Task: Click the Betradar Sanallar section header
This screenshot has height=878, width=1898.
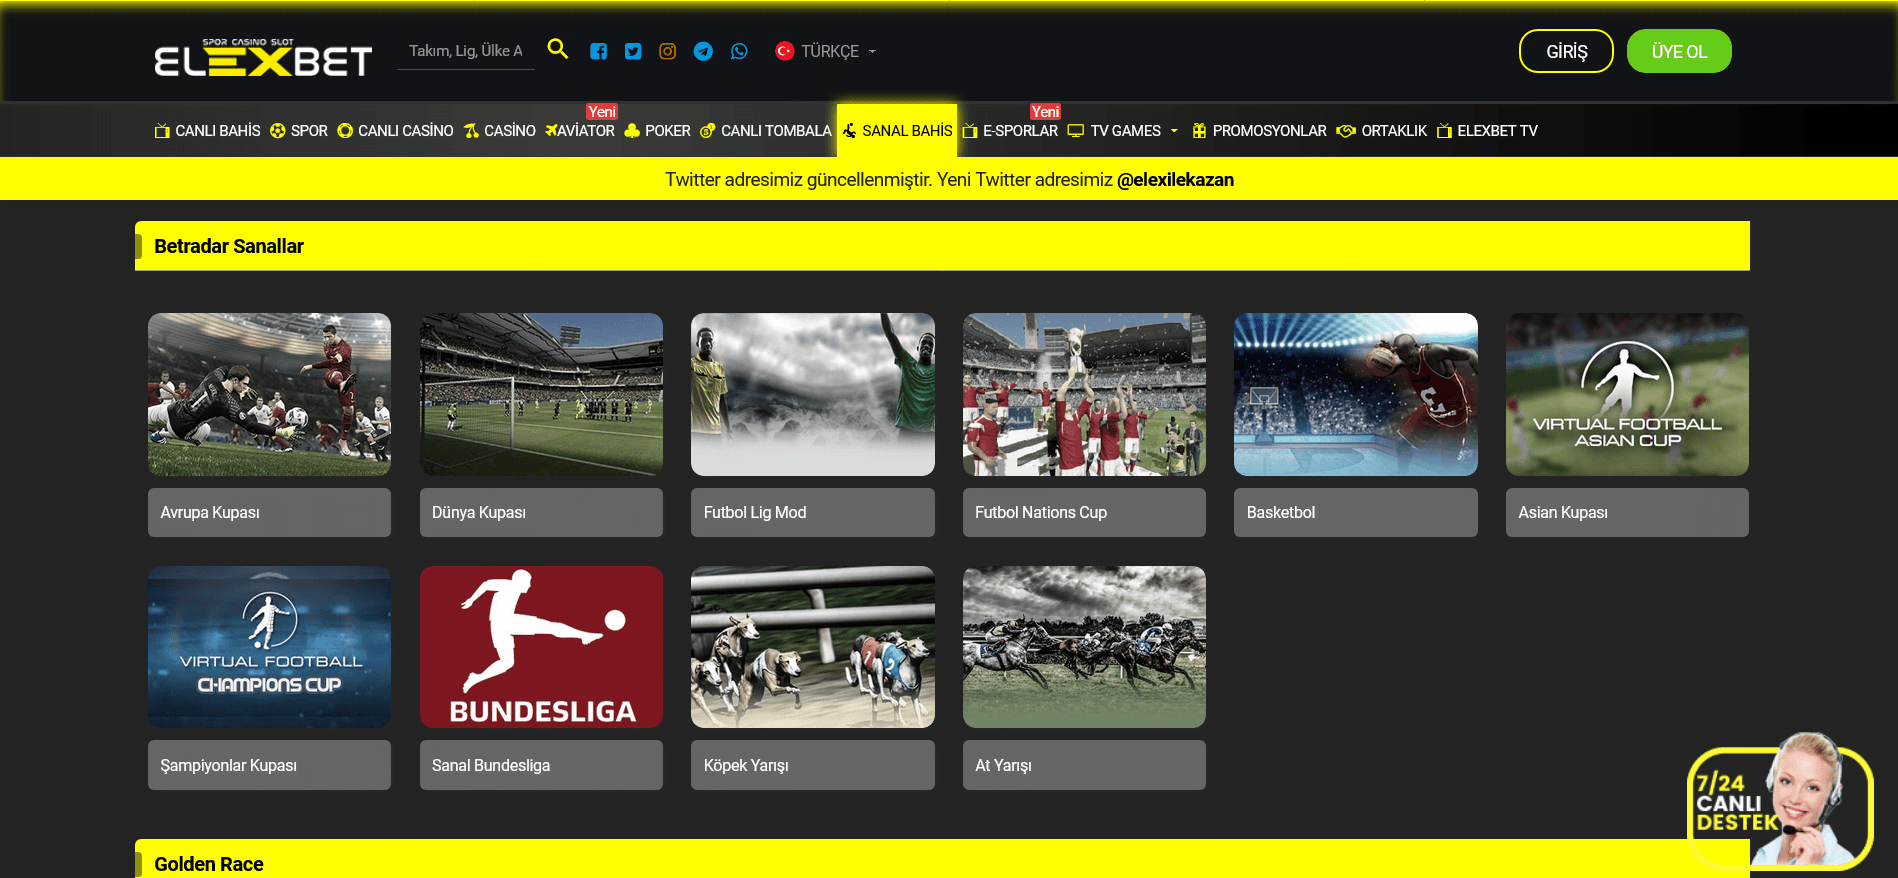Action: [x=942, y=246]
